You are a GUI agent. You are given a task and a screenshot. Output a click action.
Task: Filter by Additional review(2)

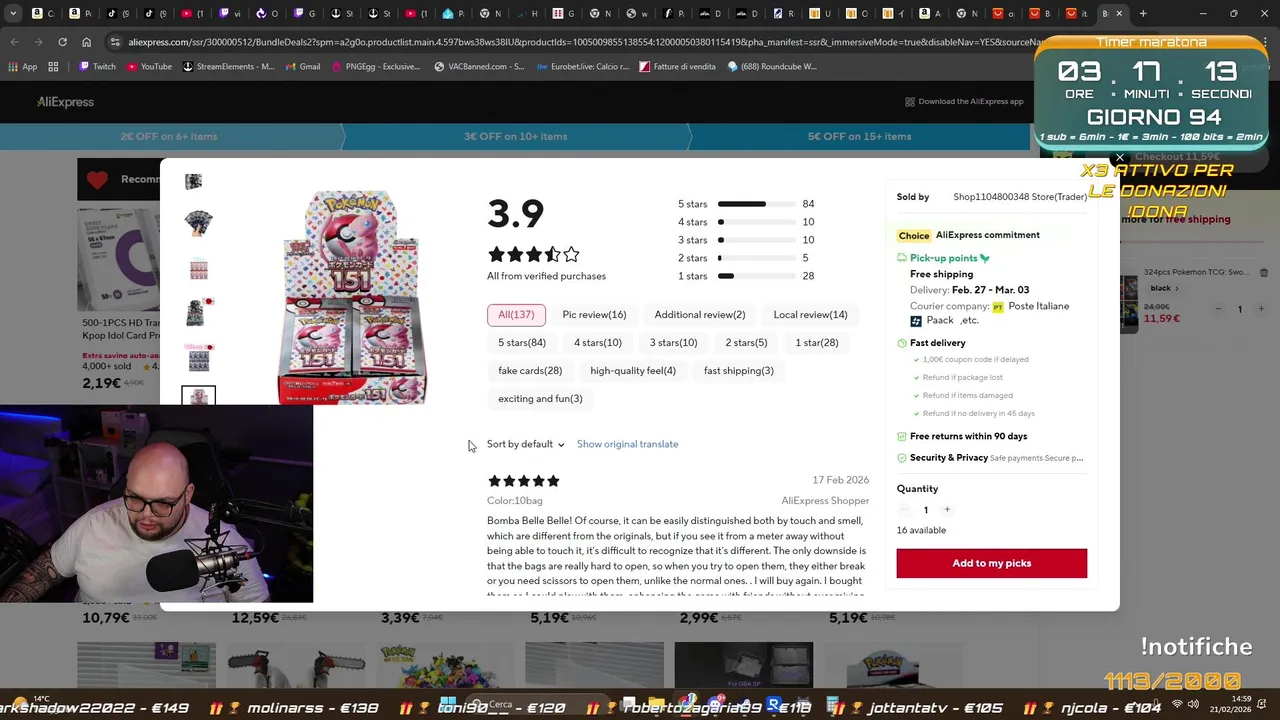point(700,314)
